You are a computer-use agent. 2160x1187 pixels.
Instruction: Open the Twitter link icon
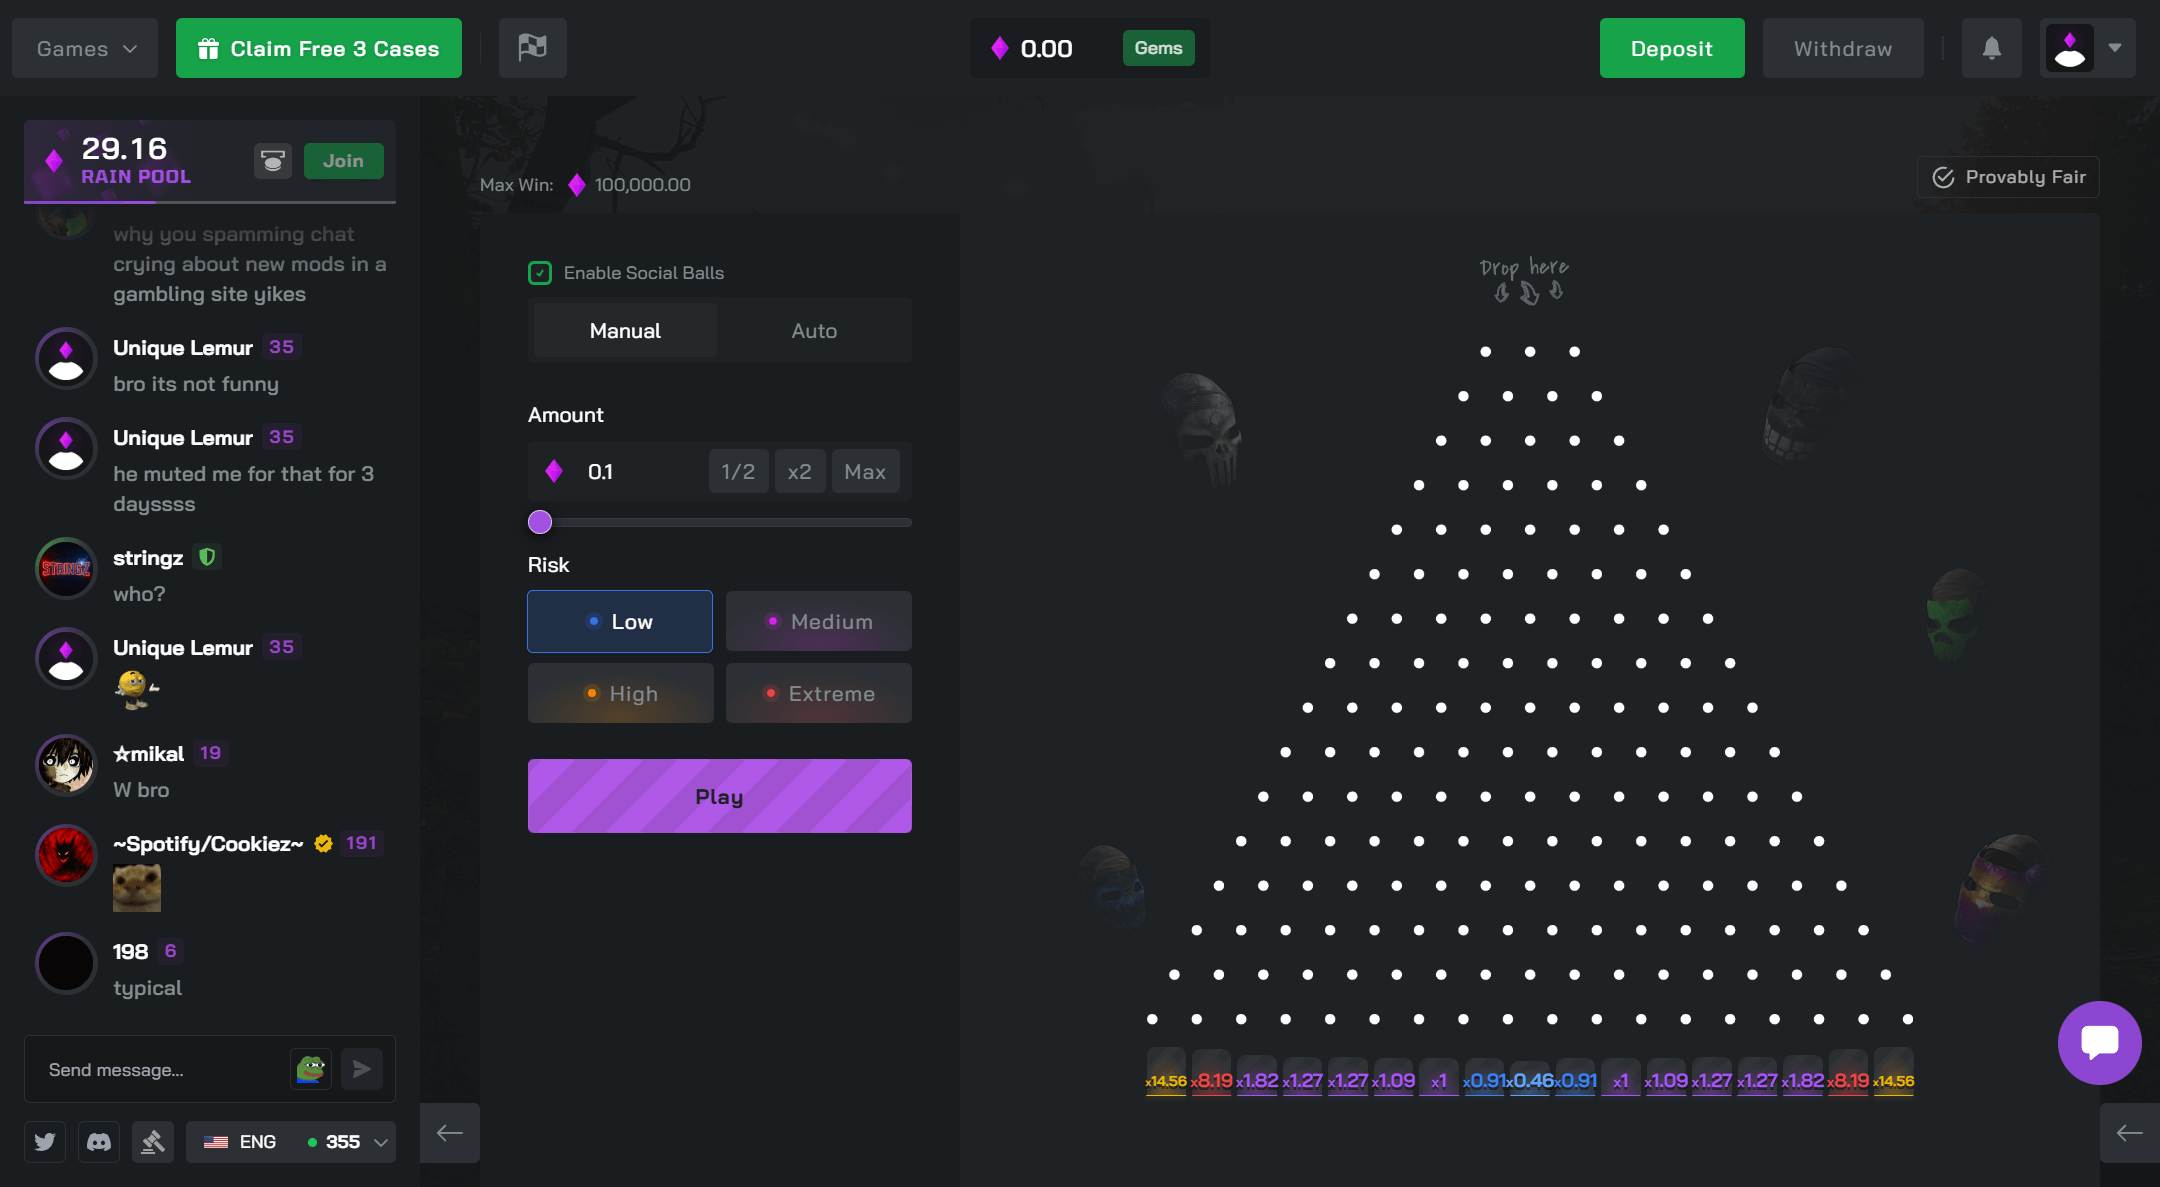coord(45,1142)
